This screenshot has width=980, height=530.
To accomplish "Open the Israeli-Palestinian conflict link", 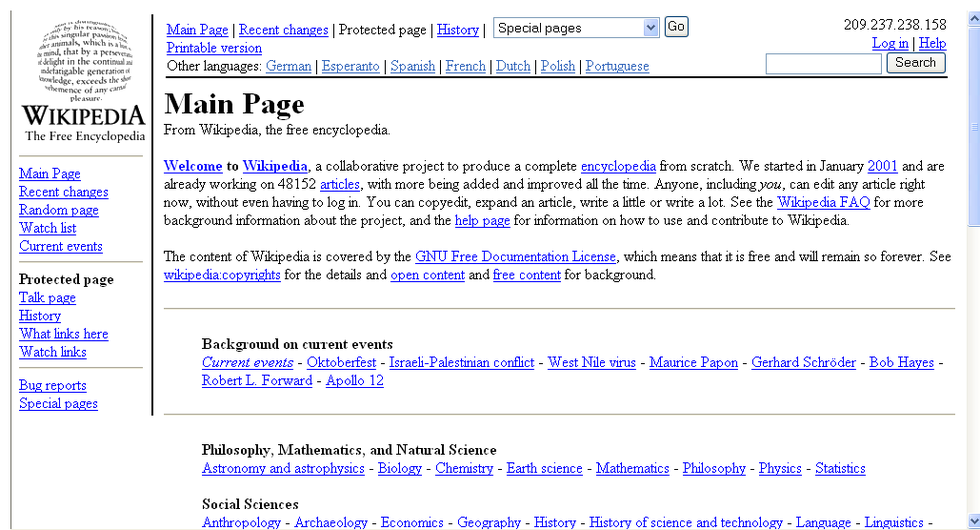I will pos(461,362).
